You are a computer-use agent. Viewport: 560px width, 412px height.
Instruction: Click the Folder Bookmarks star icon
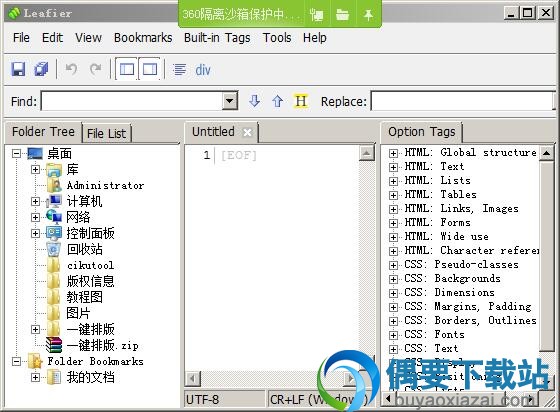click(35, 361)
